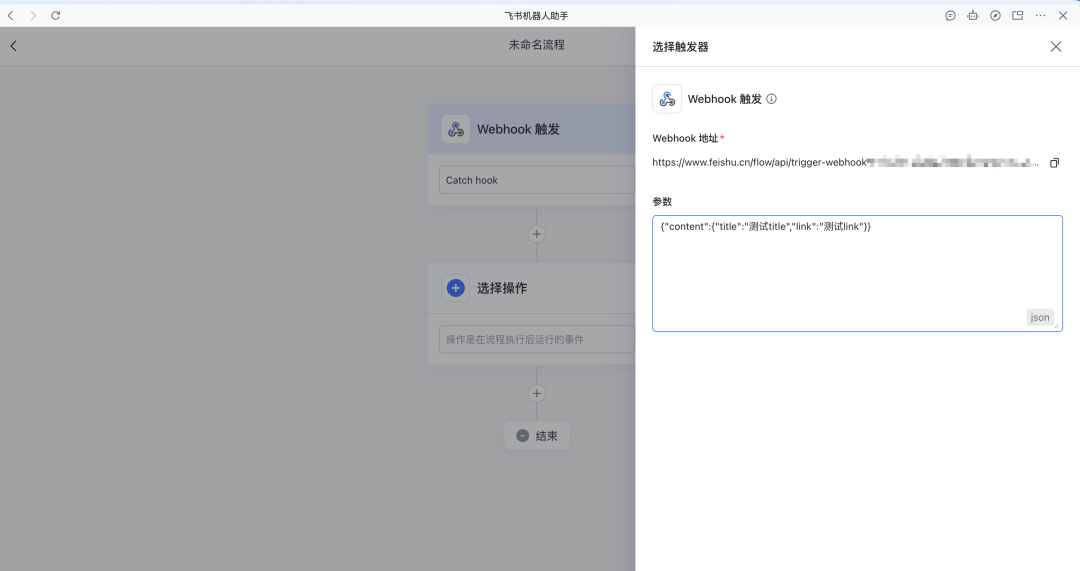Click the Webhook icon in the trigger panel
This screenshot has width=1080, height=571.
(x=667, y=99)
